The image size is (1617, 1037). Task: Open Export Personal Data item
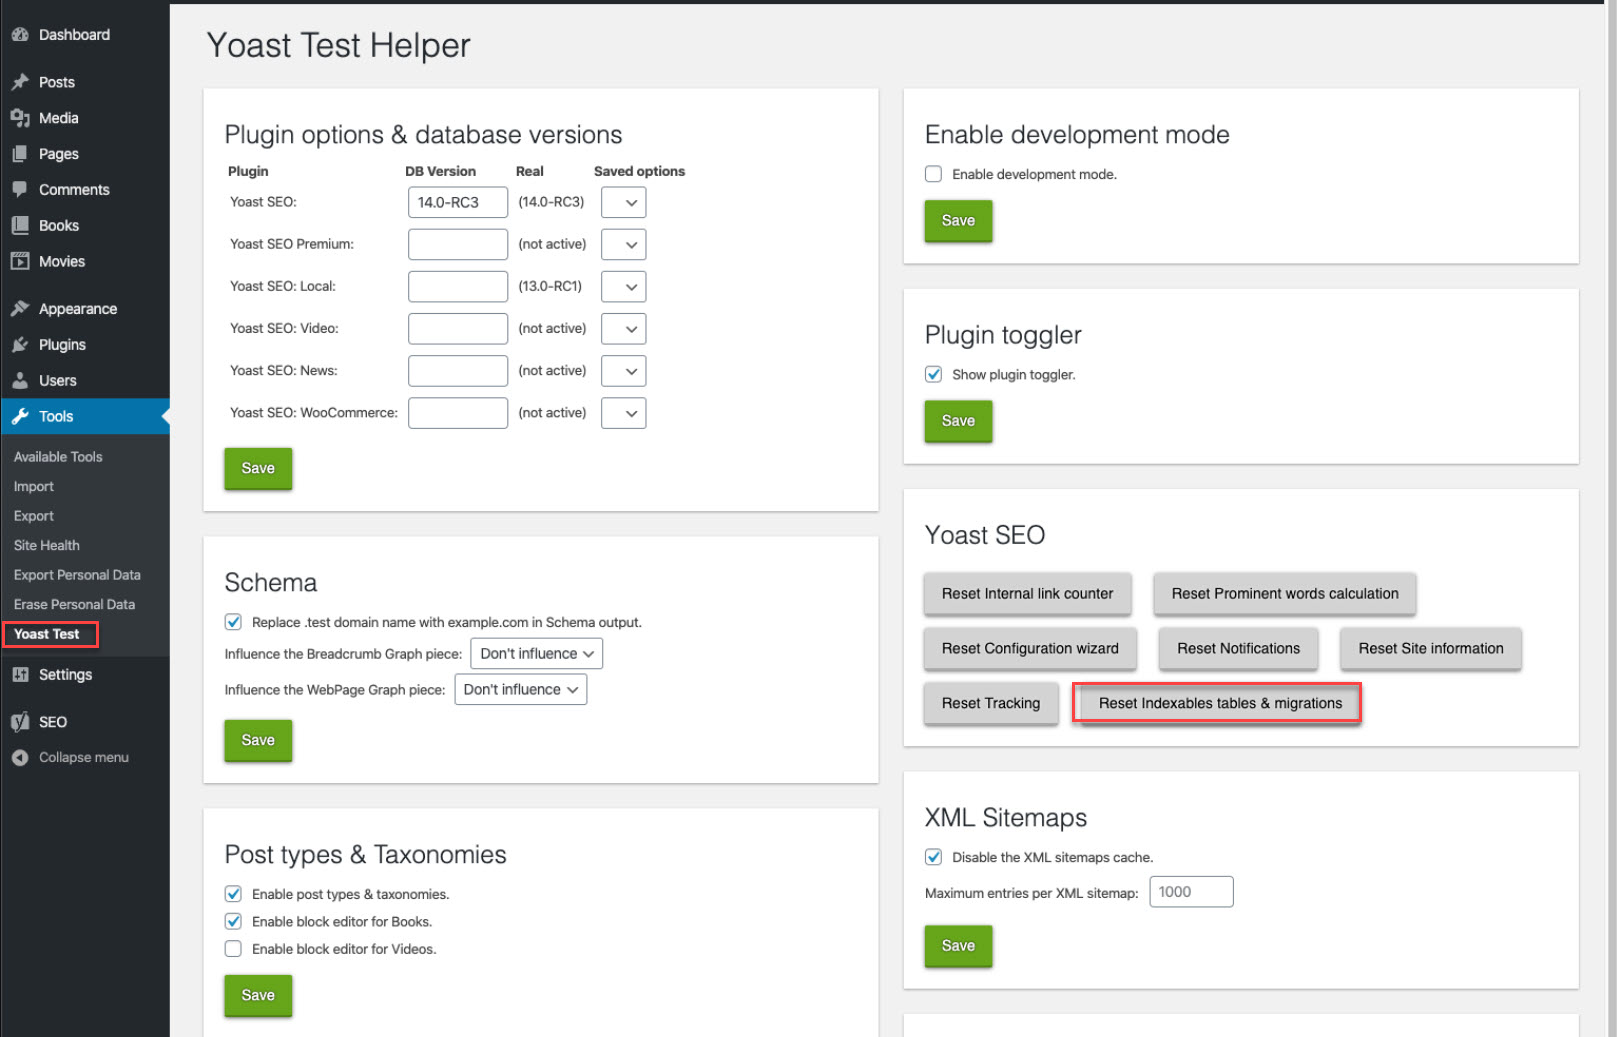coord(77,575)
